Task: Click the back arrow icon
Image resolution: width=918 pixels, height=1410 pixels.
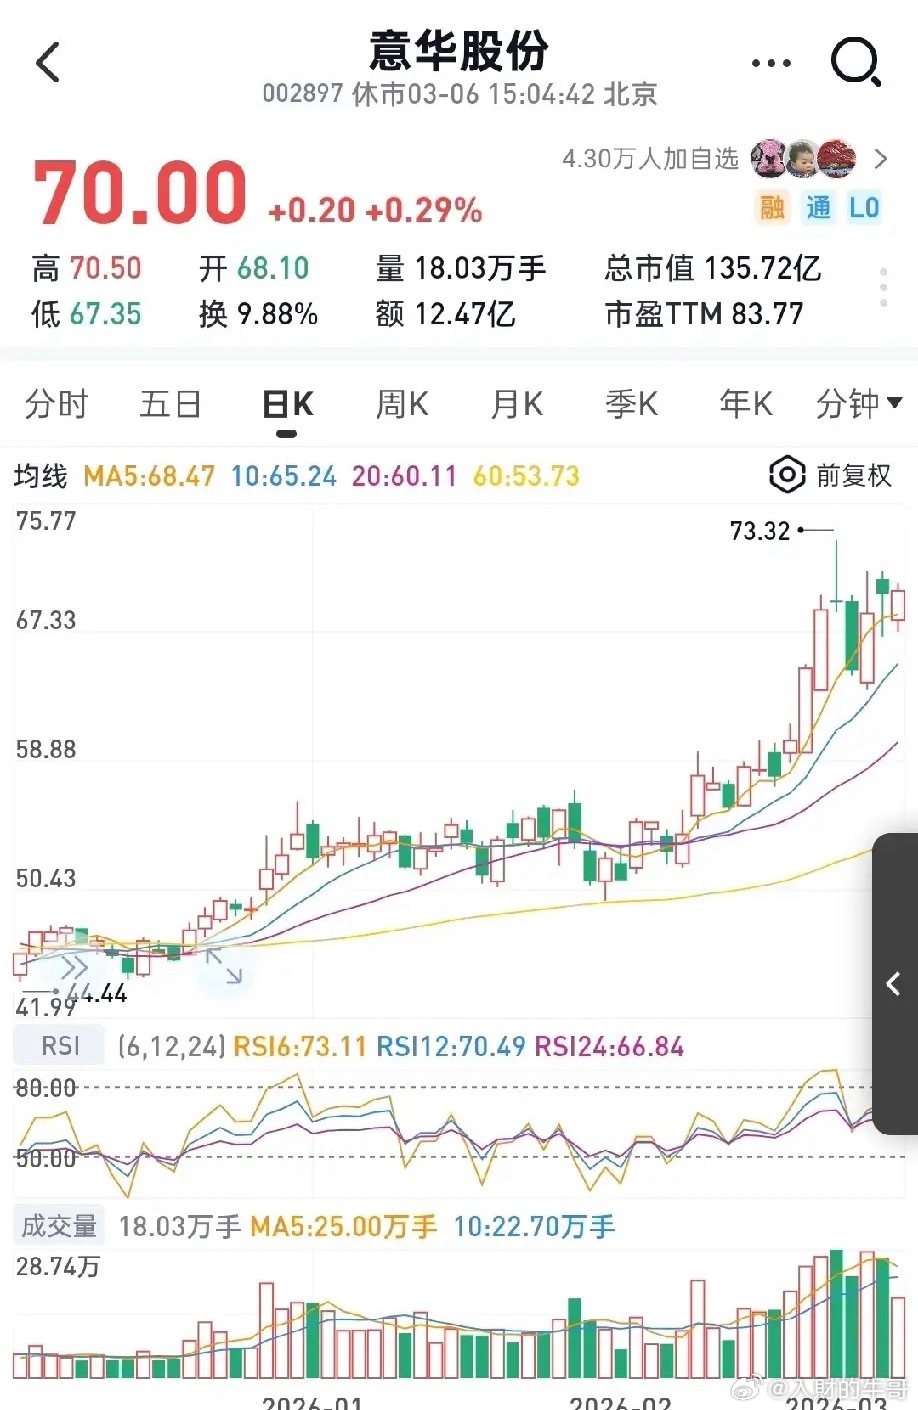Action: (46, 62)
